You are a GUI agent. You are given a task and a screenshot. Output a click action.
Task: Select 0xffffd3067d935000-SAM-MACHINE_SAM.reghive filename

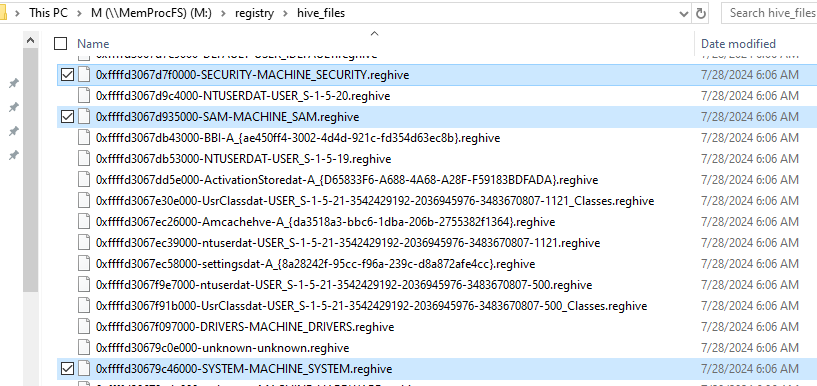pos(227,117)
